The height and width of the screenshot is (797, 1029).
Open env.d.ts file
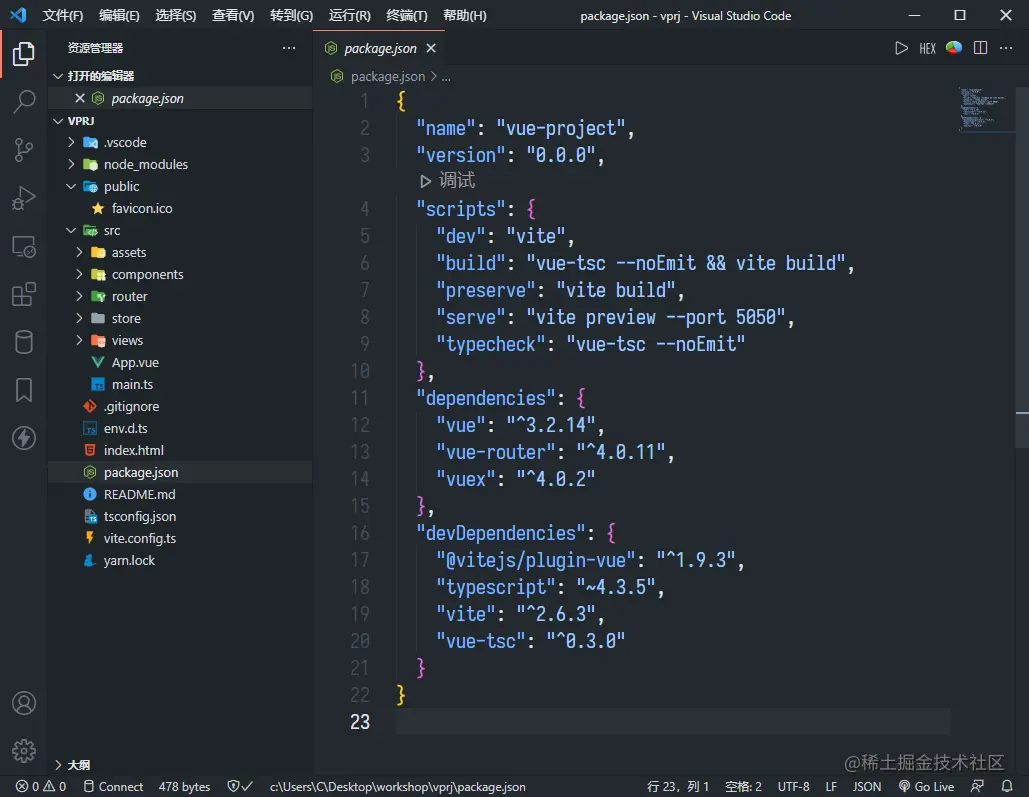click(x=125, y=428)
